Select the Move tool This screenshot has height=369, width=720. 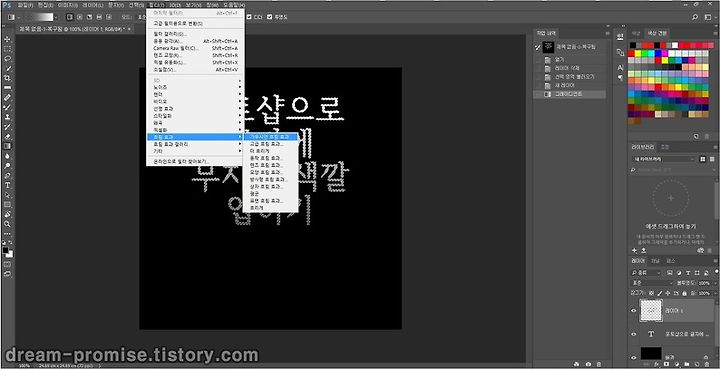coord(7,39)
